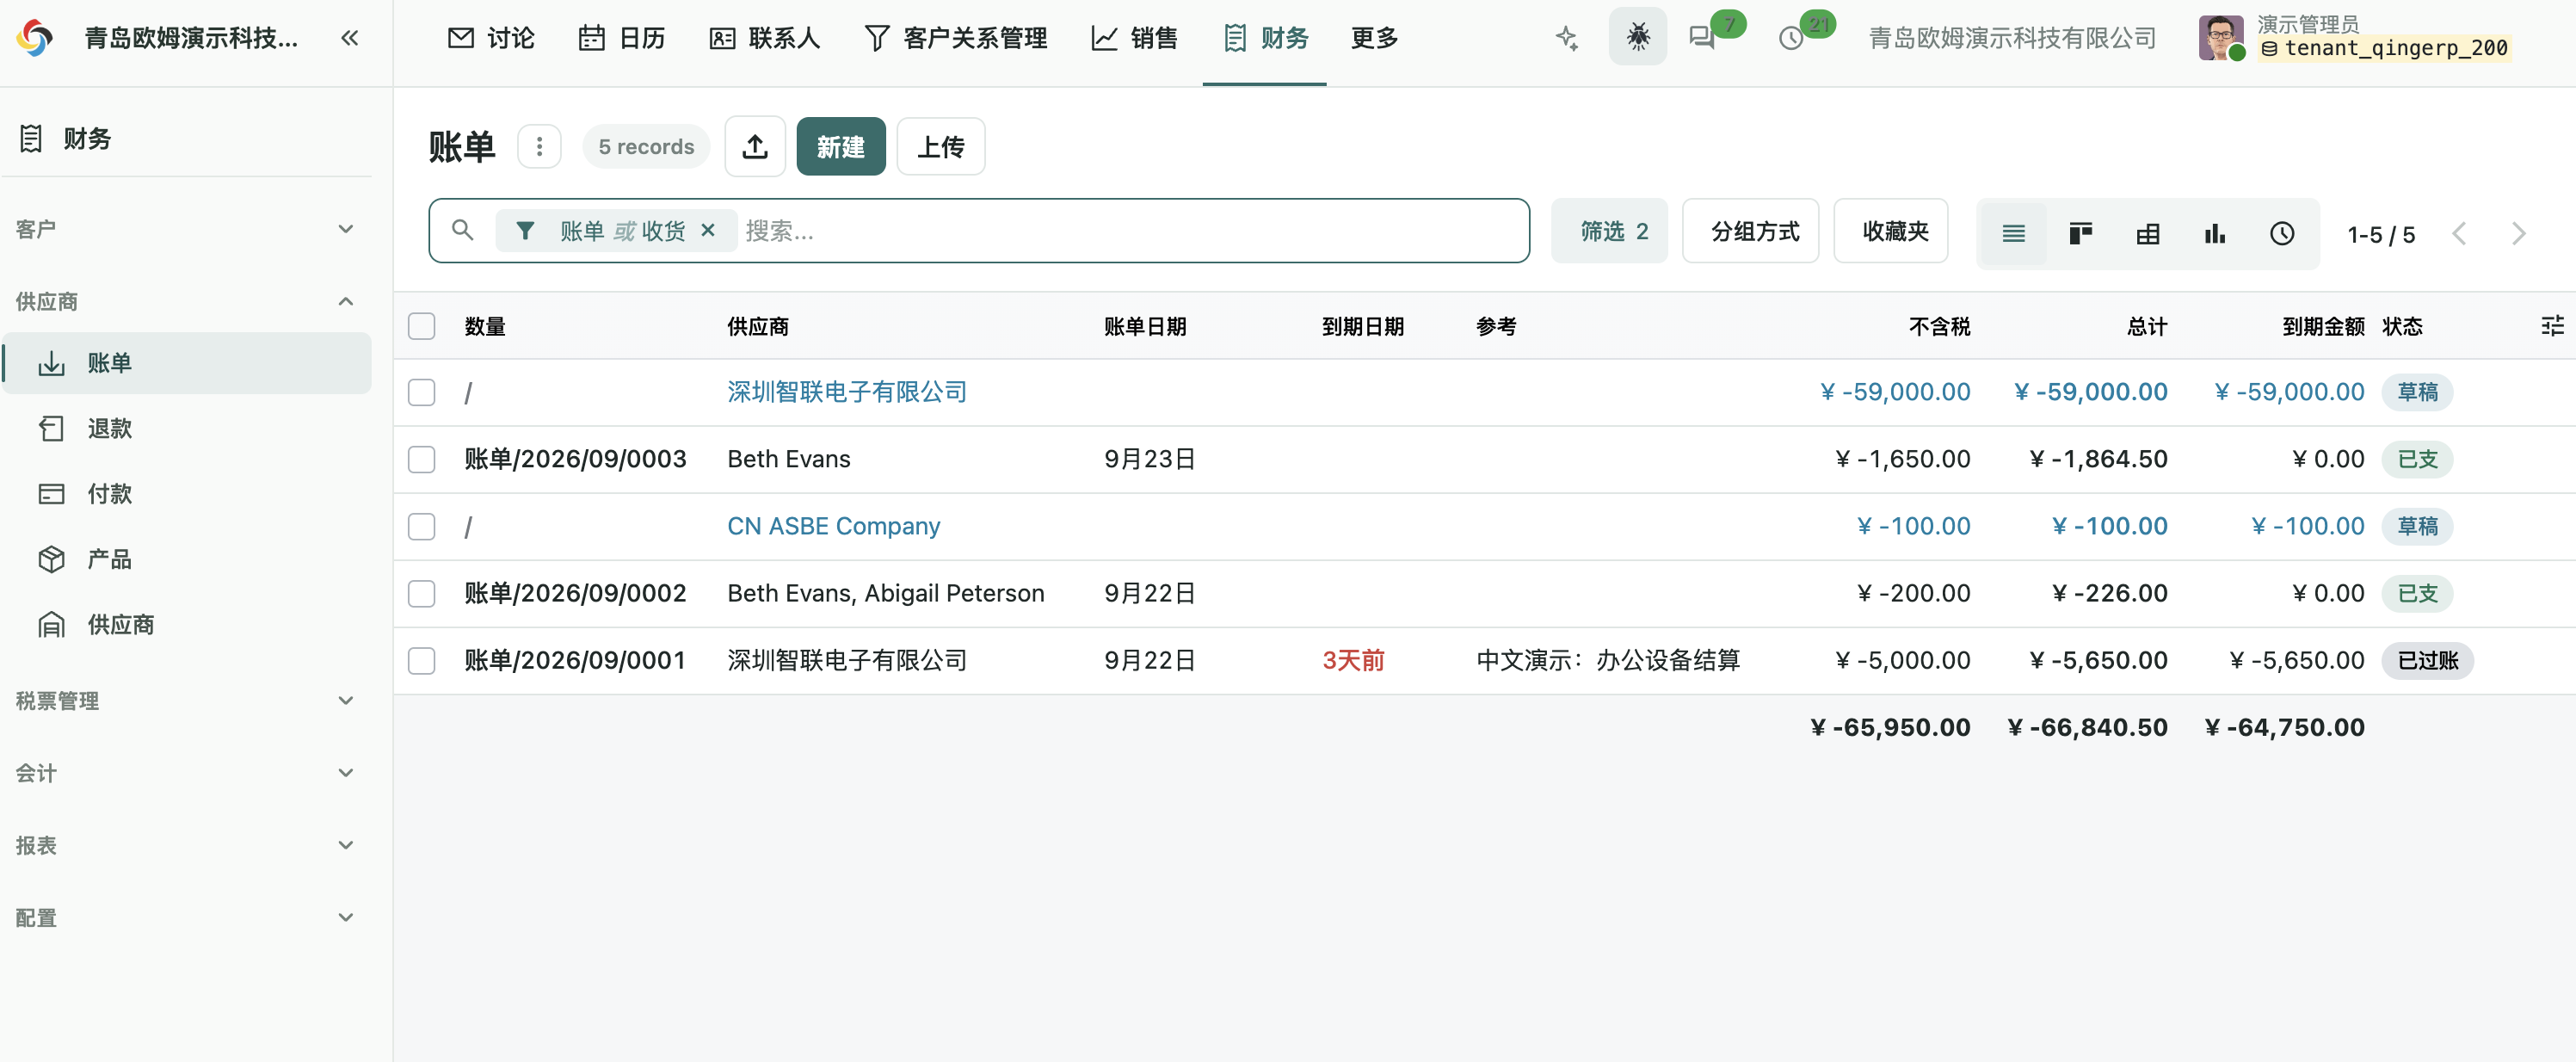This screenshot has width=2576, height=1062.
Task: Switch to pivot table view icon
Action: 2147,234
